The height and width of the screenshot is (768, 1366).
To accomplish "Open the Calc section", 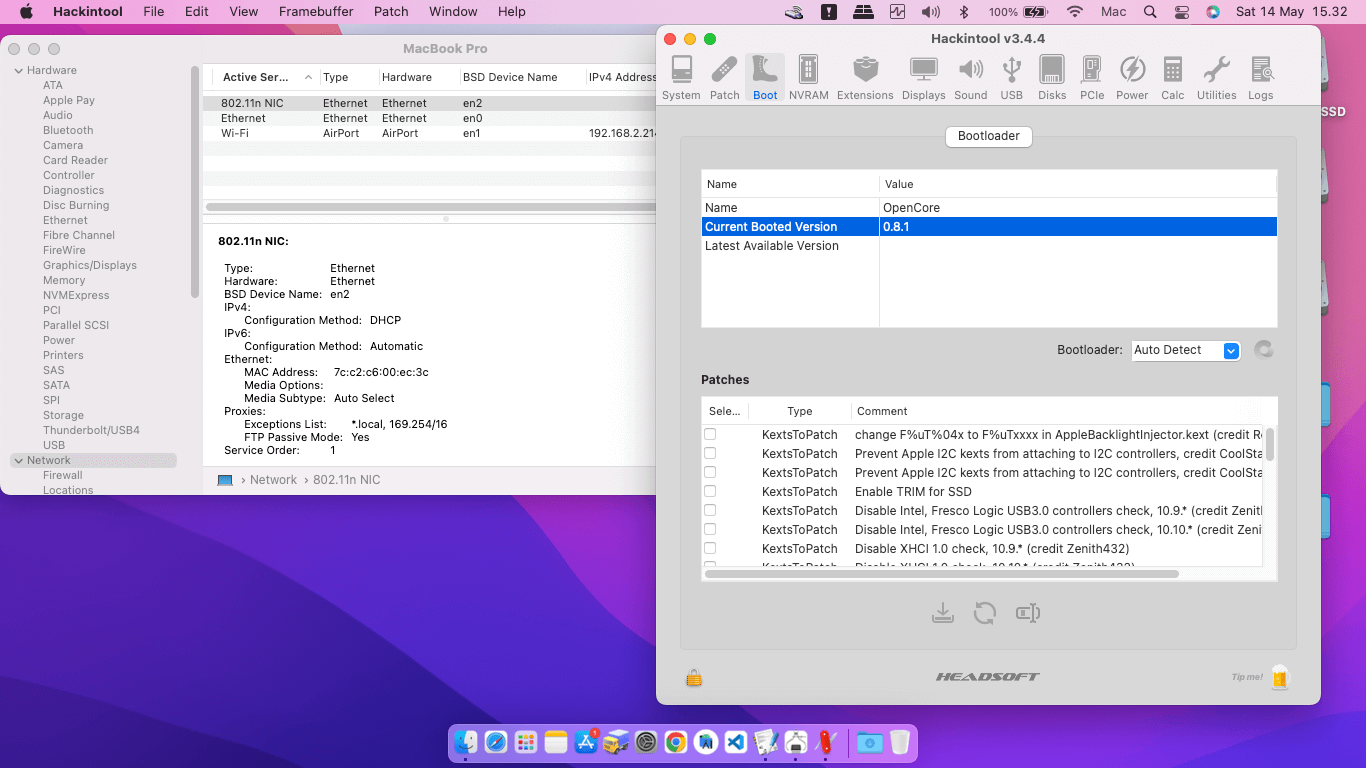I will tap(1173, 78).
